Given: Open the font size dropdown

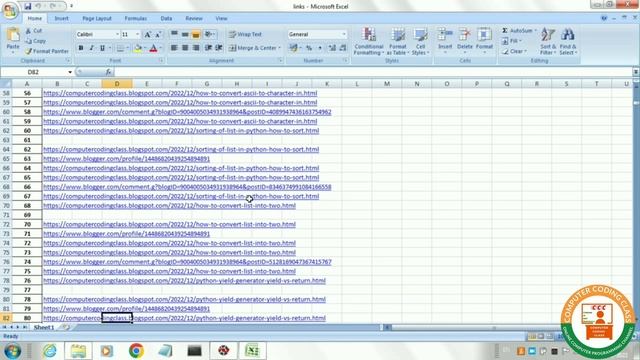Looking at the screenshot, I should [x=138, y=35].
